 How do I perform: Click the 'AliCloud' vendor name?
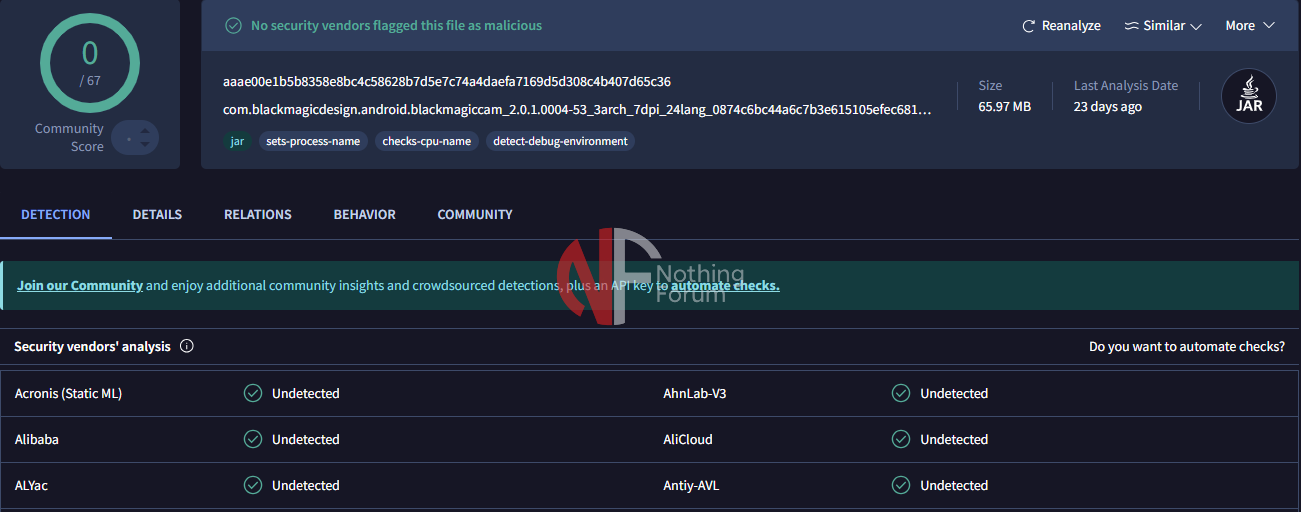[x=688, y=439]
